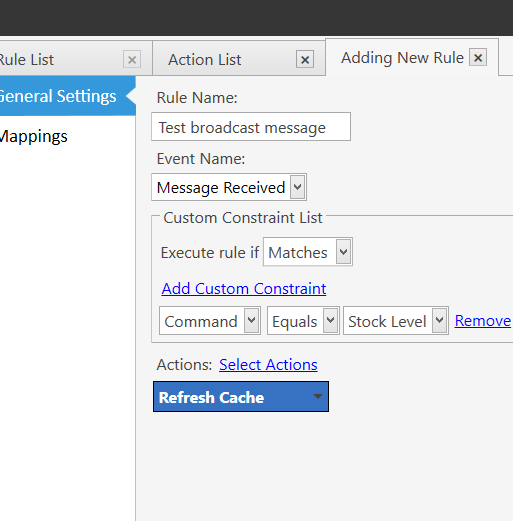Open General Settings in the sidebar
Image resolution: width=513 pixels, height=521 pixels.
(68, 96)
